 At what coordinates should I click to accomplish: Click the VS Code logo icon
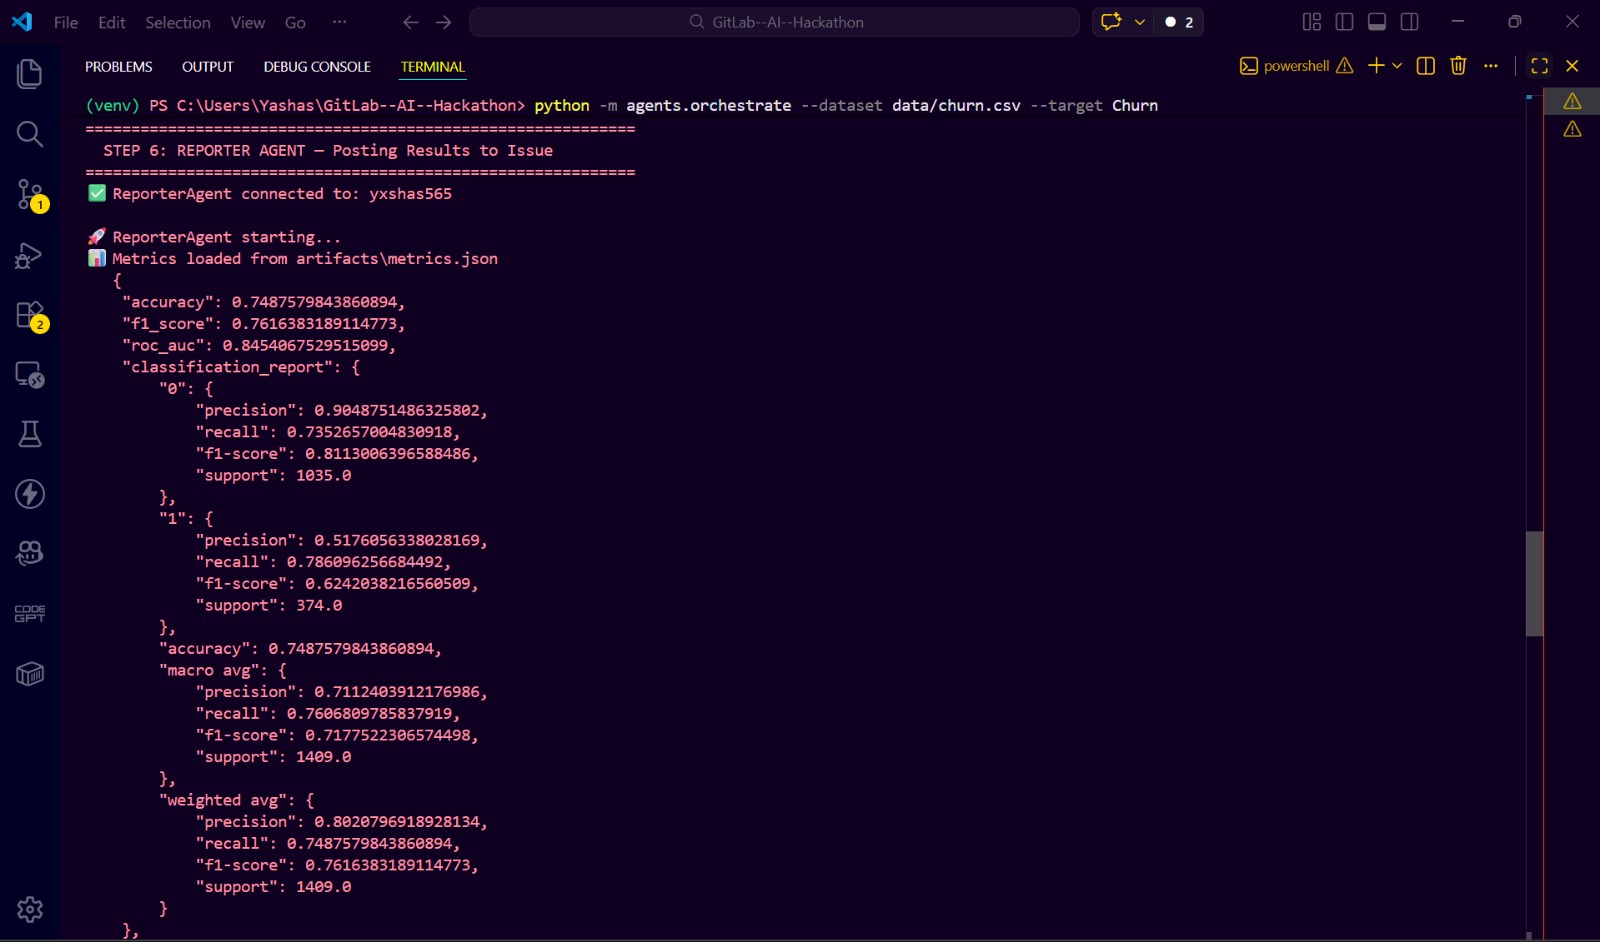click(22, 22)
